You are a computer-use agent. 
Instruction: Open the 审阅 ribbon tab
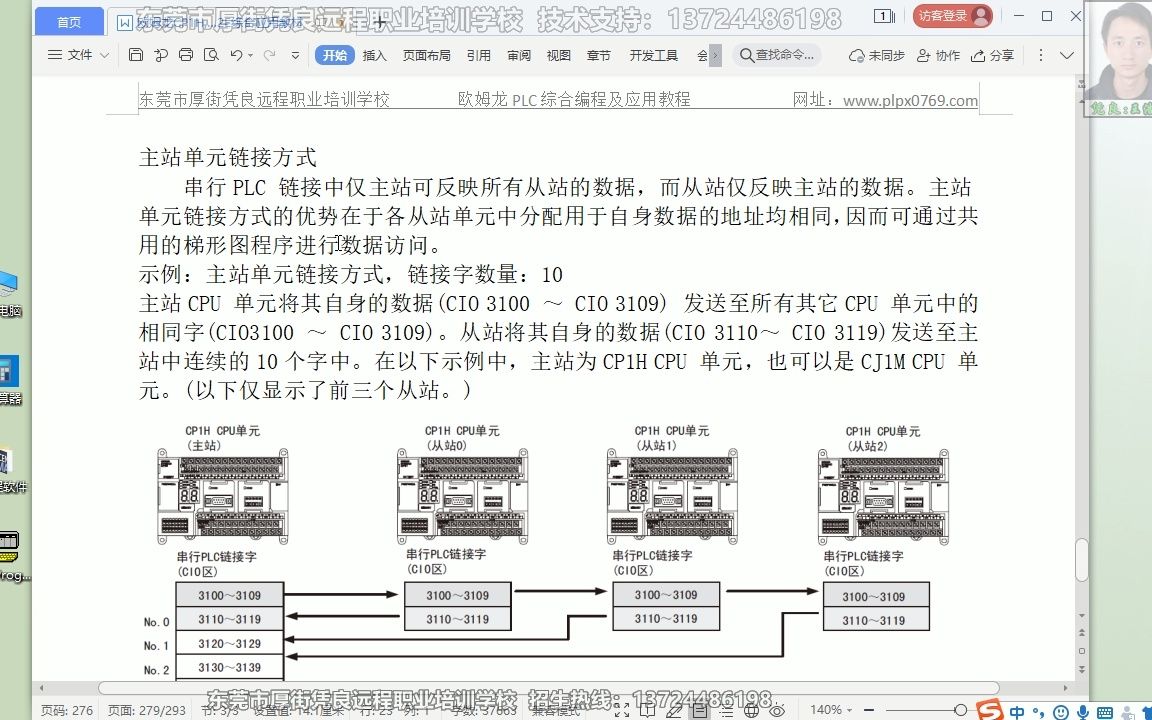(519, 55)
